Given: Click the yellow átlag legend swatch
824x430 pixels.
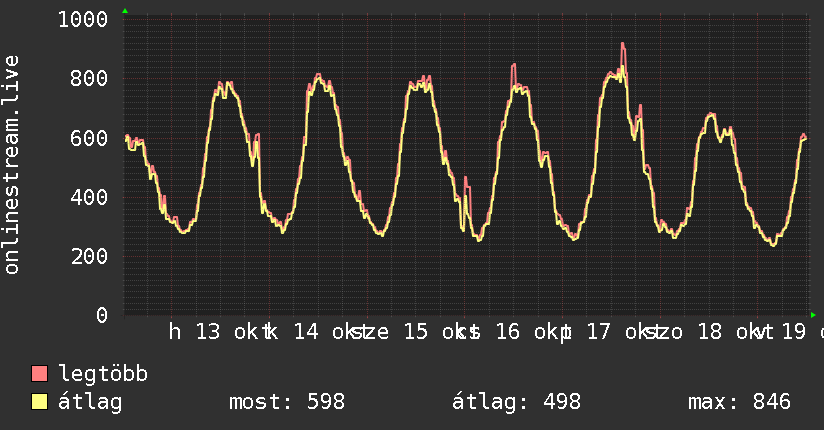Looking at the screenshot, I should (40, 402).
